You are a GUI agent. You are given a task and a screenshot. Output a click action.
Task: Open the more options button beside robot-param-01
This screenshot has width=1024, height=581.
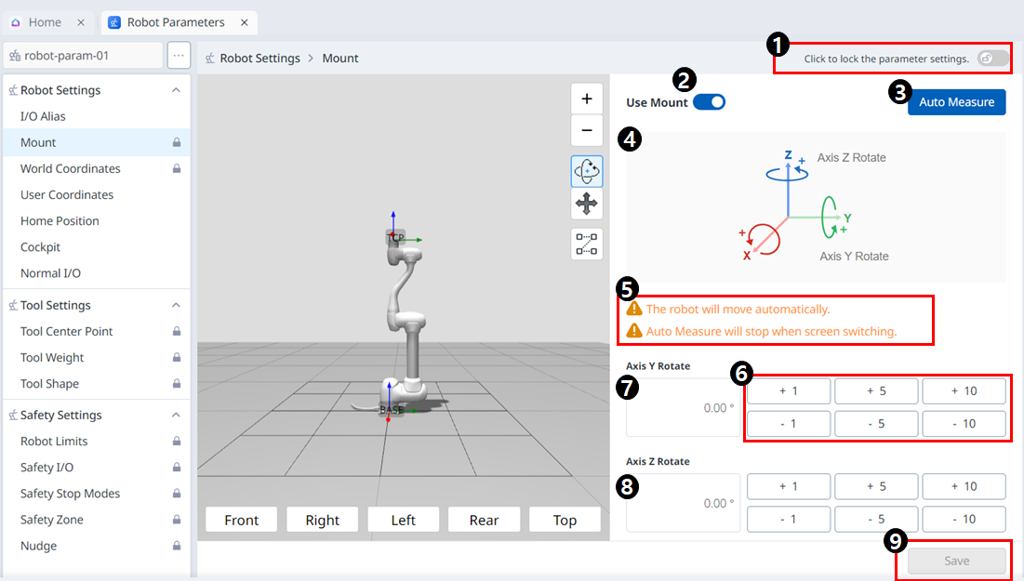(x=178, y=55)
